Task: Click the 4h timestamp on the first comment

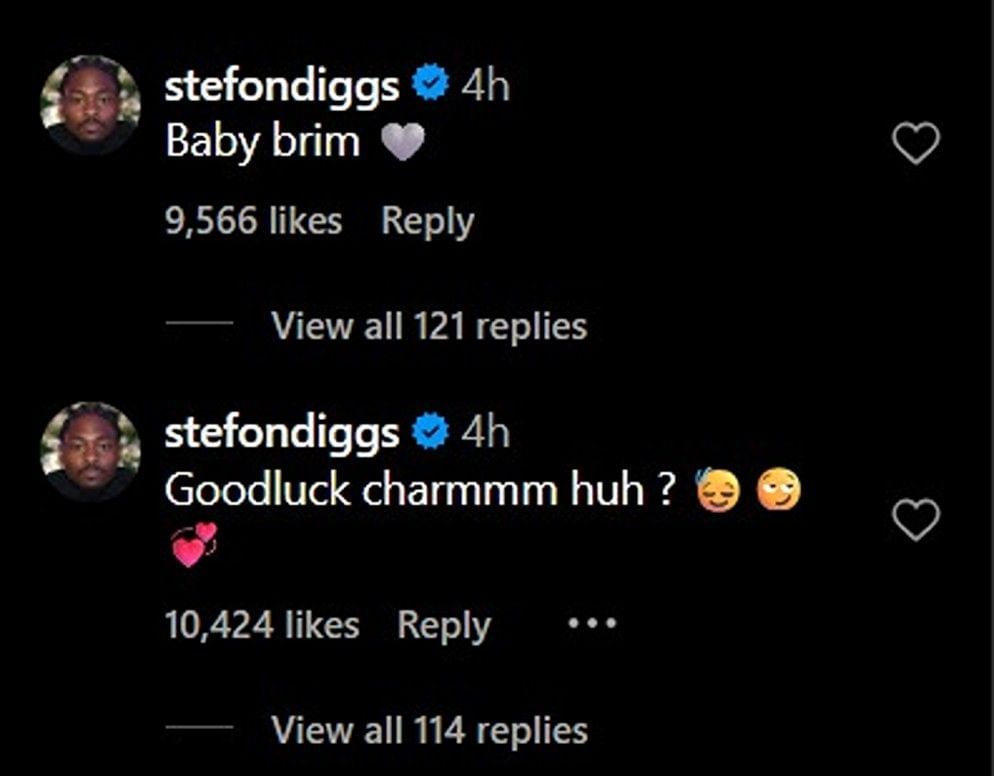Action: tap(486, 85)
